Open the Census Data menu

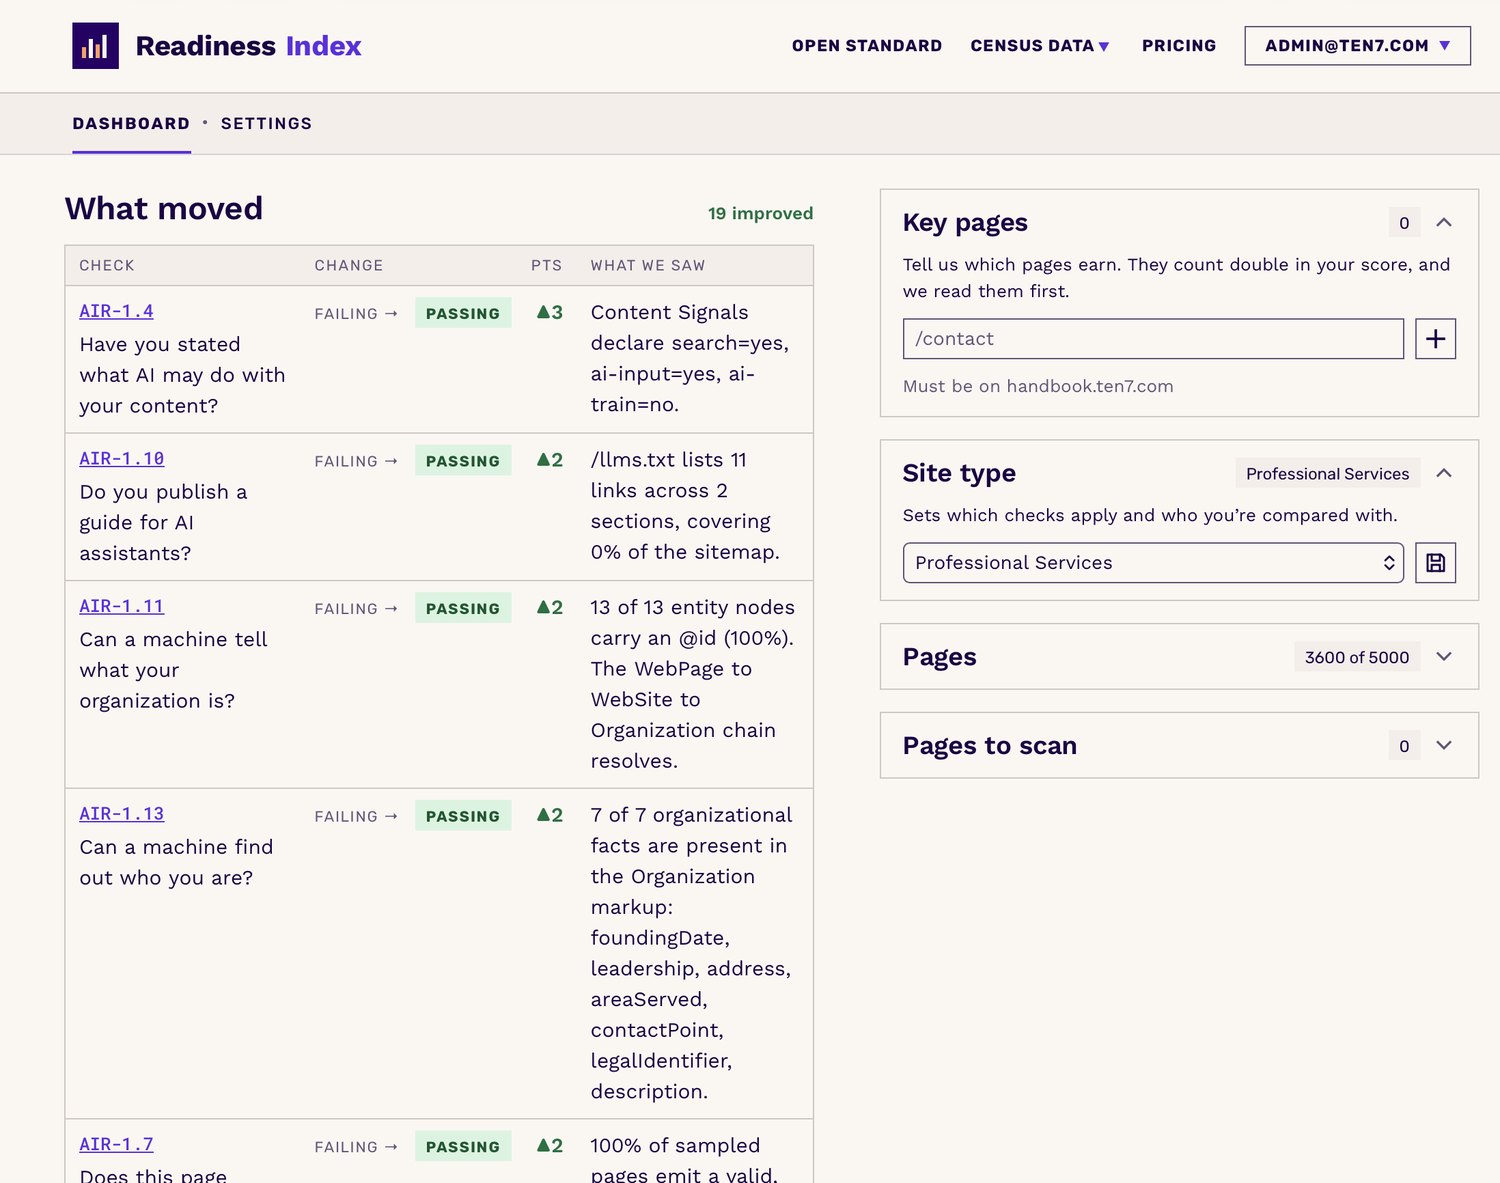(1040, 46)
